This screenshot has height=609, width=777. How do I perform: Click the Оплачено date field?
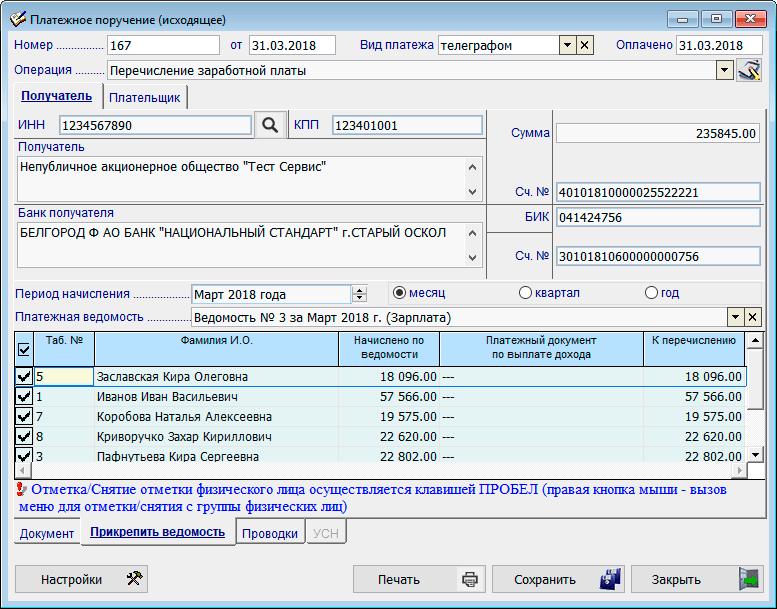(719, 45)
